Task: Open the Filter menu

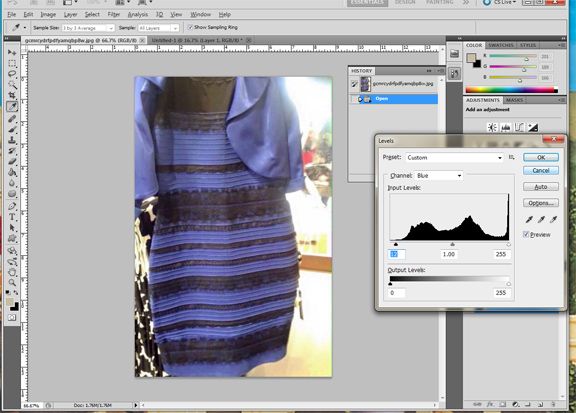Action: coord(114,14)
